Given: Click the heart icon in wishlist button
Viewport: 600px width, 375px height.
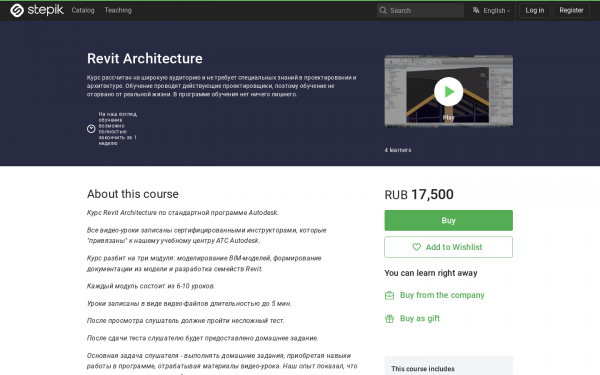Looking at the screenshot, I should [416, 247].
